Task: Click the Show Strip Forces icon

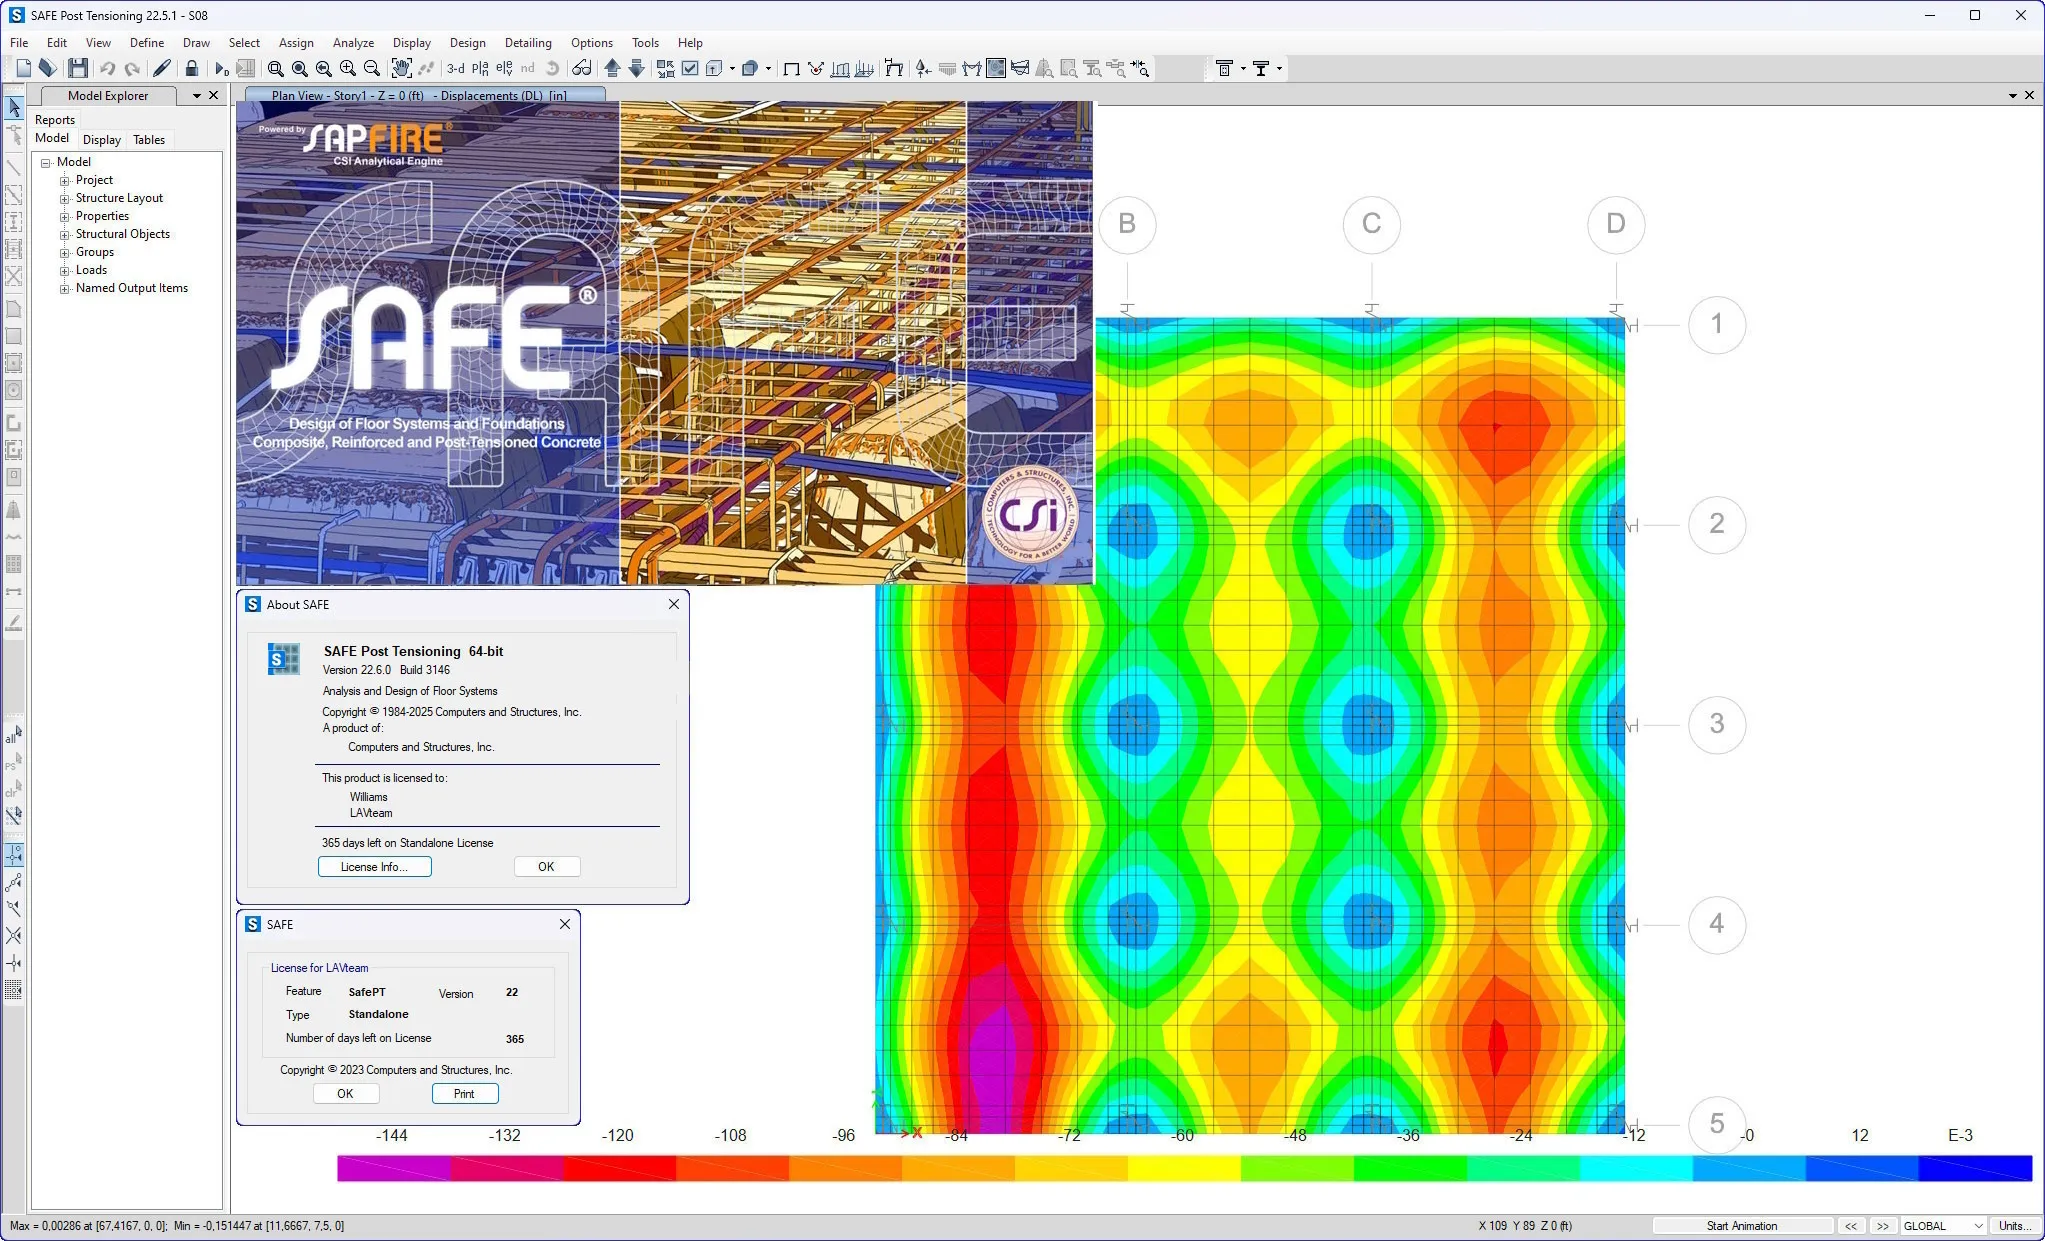Action: click(1020, 69)
